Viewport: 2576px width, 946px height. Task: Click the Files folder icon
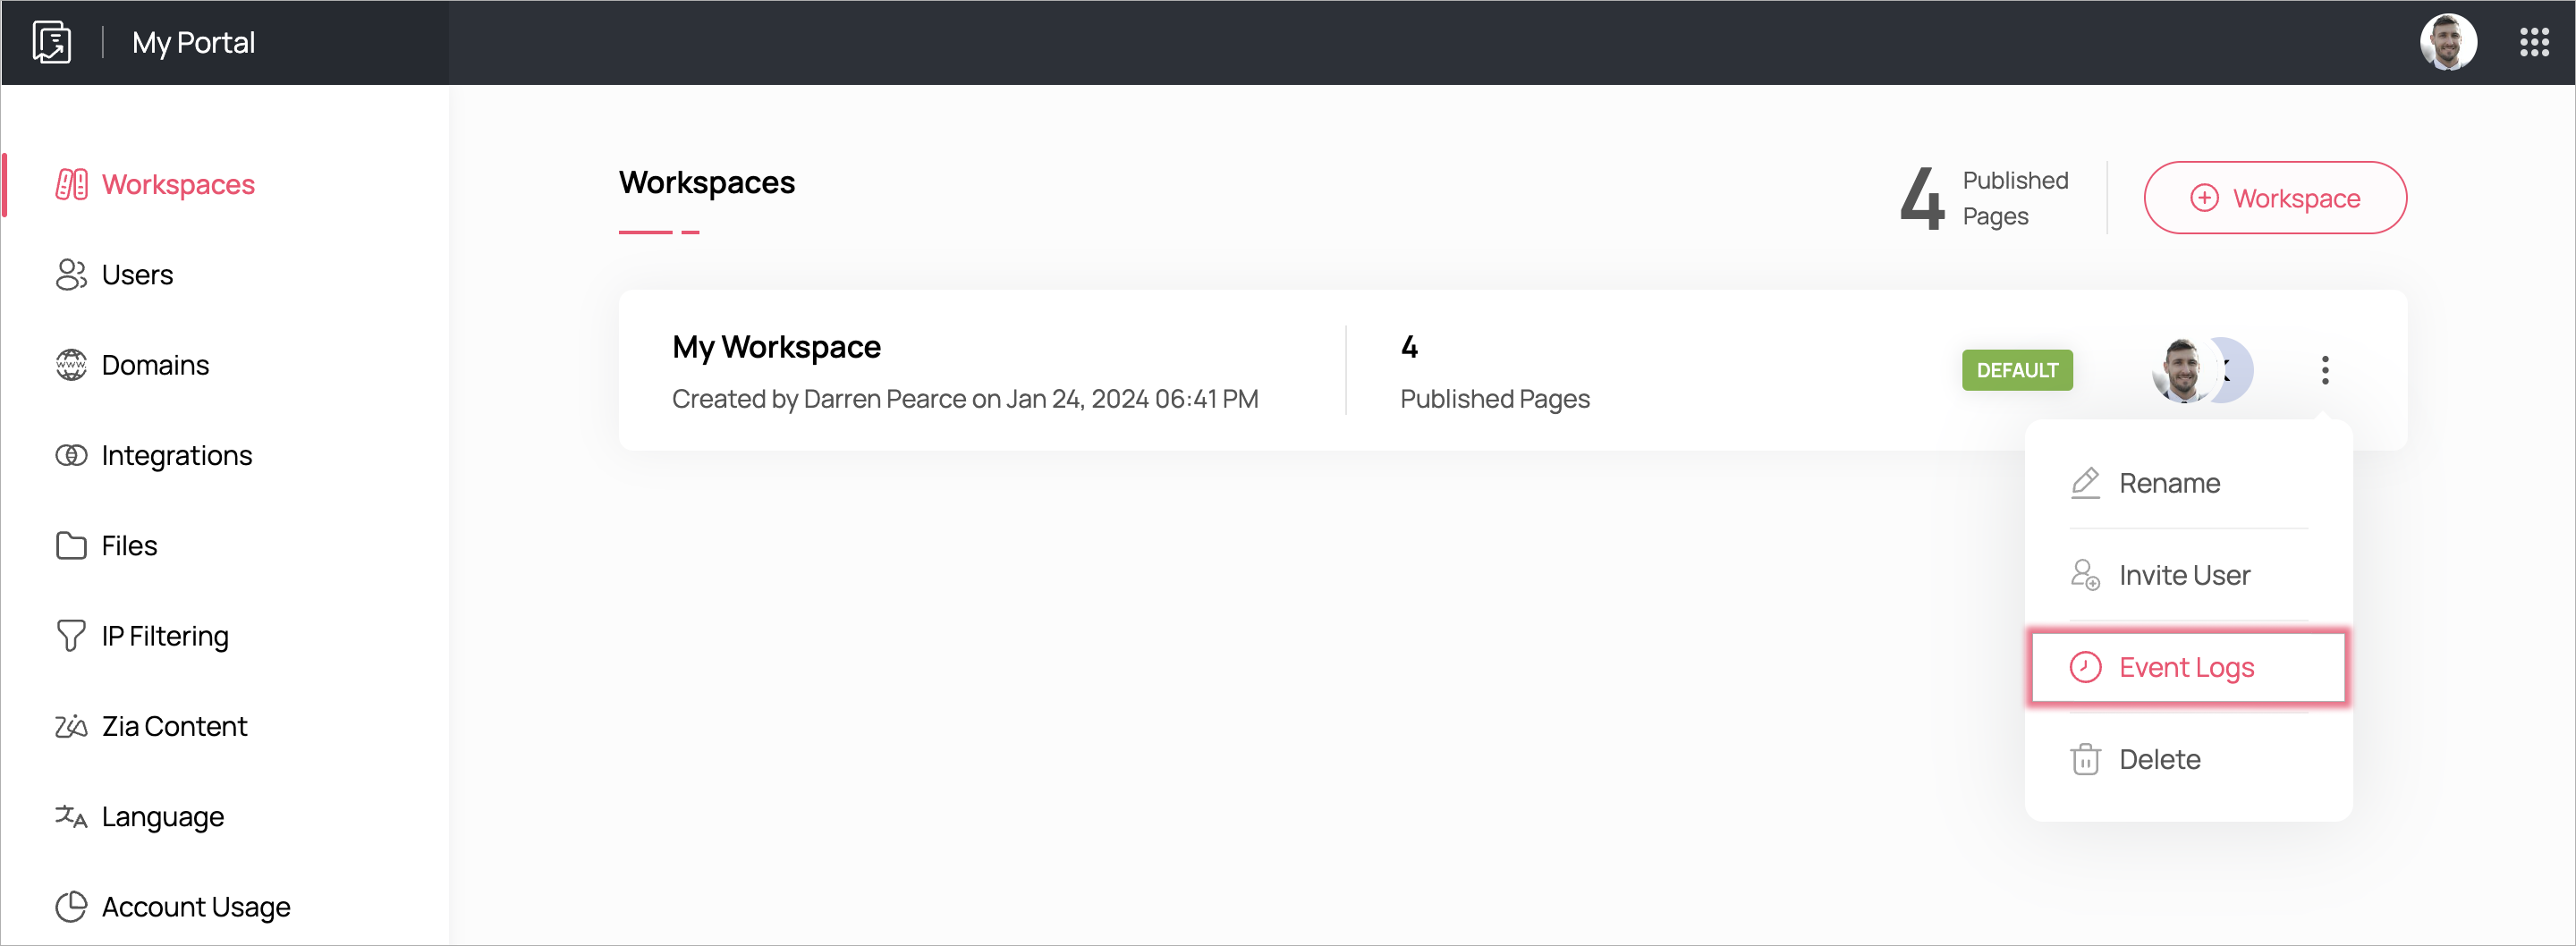pos(71,545)
